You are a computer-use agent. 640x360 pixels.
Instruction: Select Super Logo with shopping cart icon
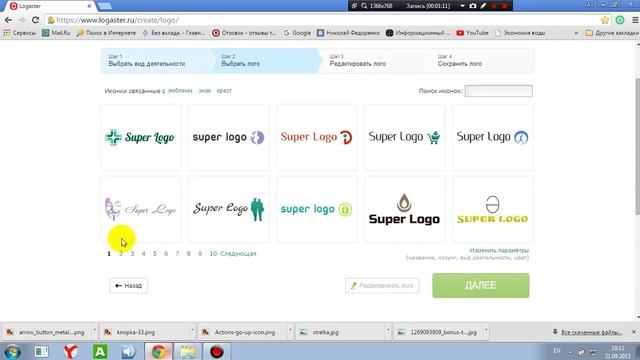click(404, 137)
